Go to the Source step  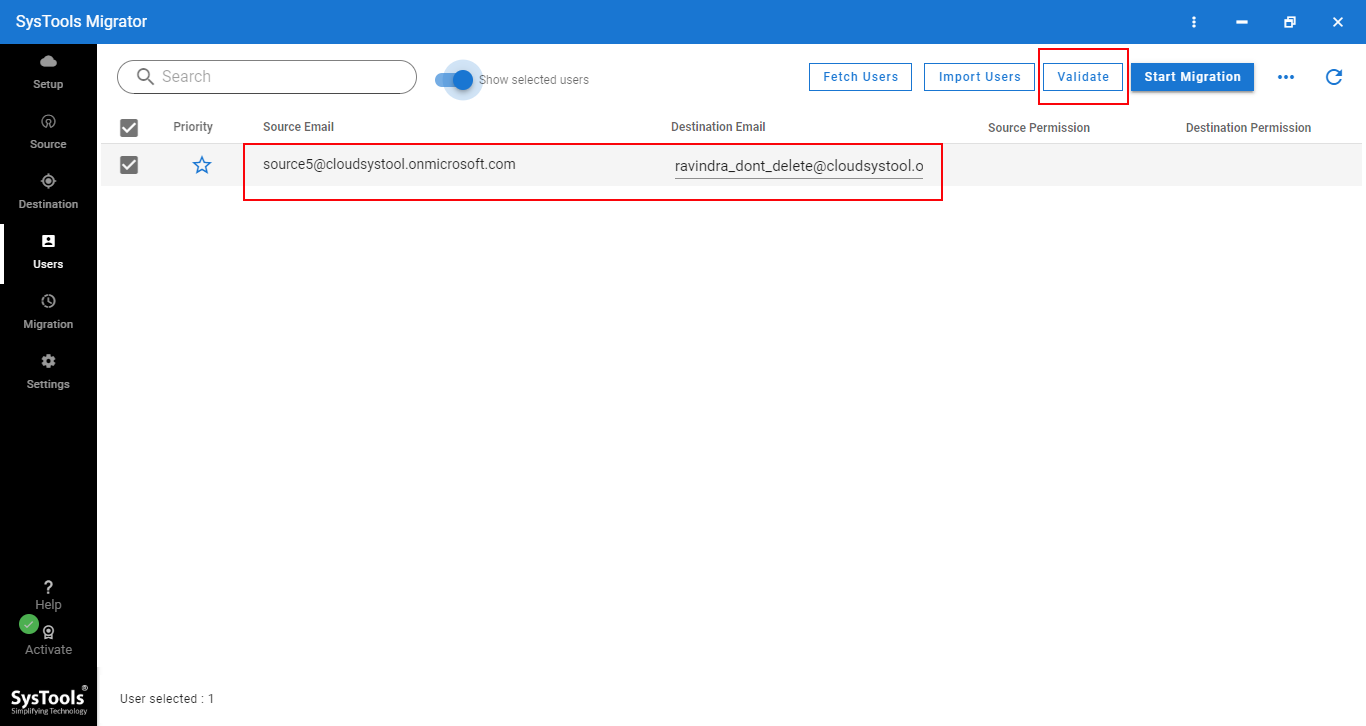click(48, 131)
